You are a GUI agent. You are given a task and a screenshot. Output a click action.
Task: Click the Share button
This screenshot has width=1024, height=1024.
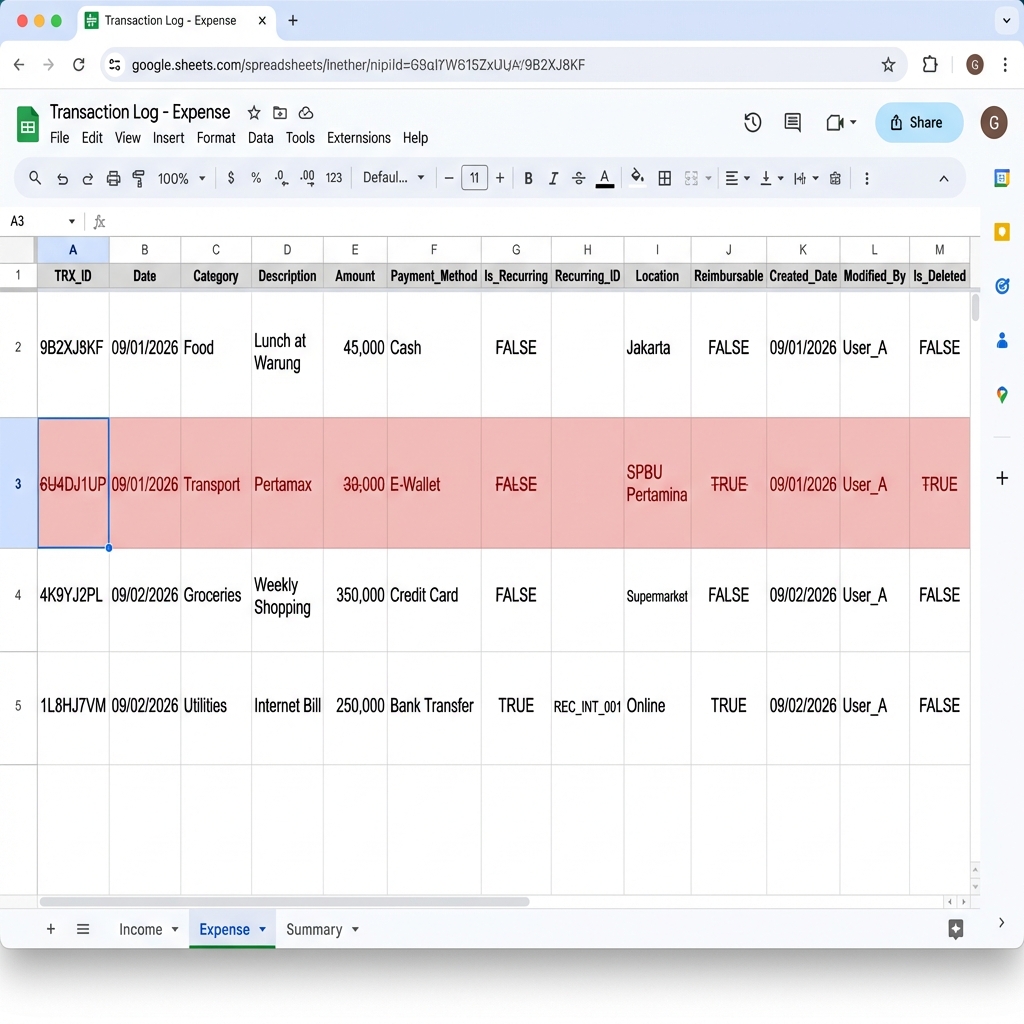[x=918, y=122]
